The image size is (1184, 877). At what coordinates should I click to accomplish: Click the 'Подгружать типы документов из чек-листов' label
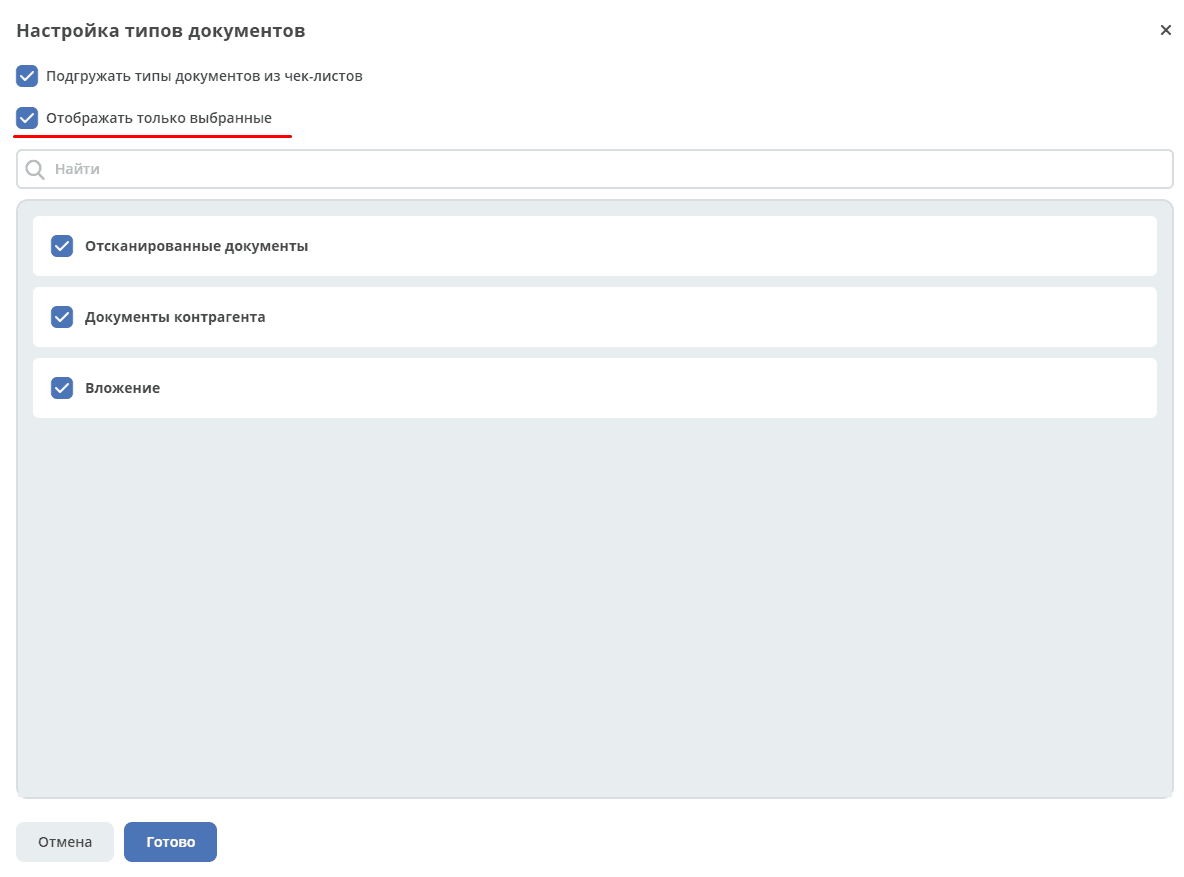click(x=204, y=76)
